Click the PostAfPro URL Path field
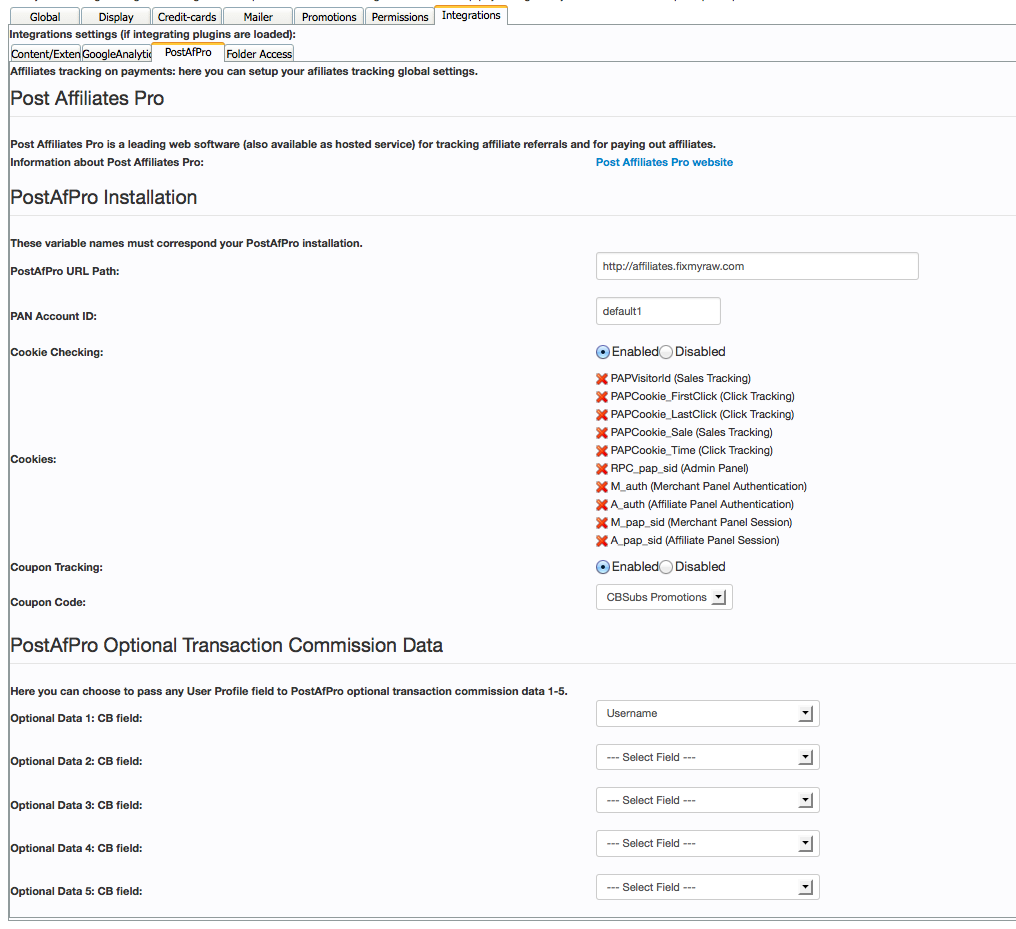 (757, 266)
